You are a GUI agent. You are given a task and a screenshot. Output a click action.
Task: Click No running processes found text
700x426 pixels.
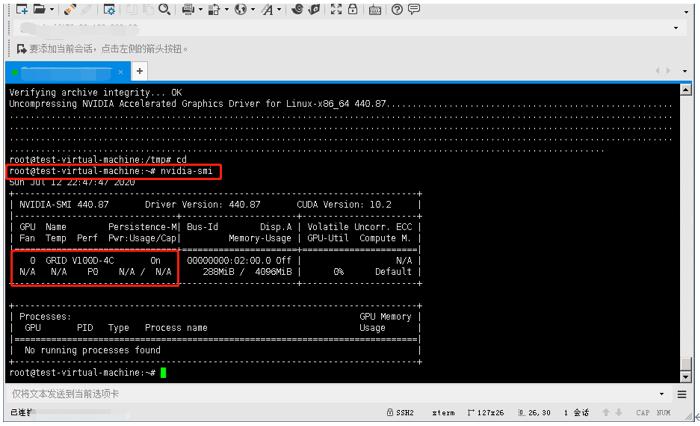92,350
